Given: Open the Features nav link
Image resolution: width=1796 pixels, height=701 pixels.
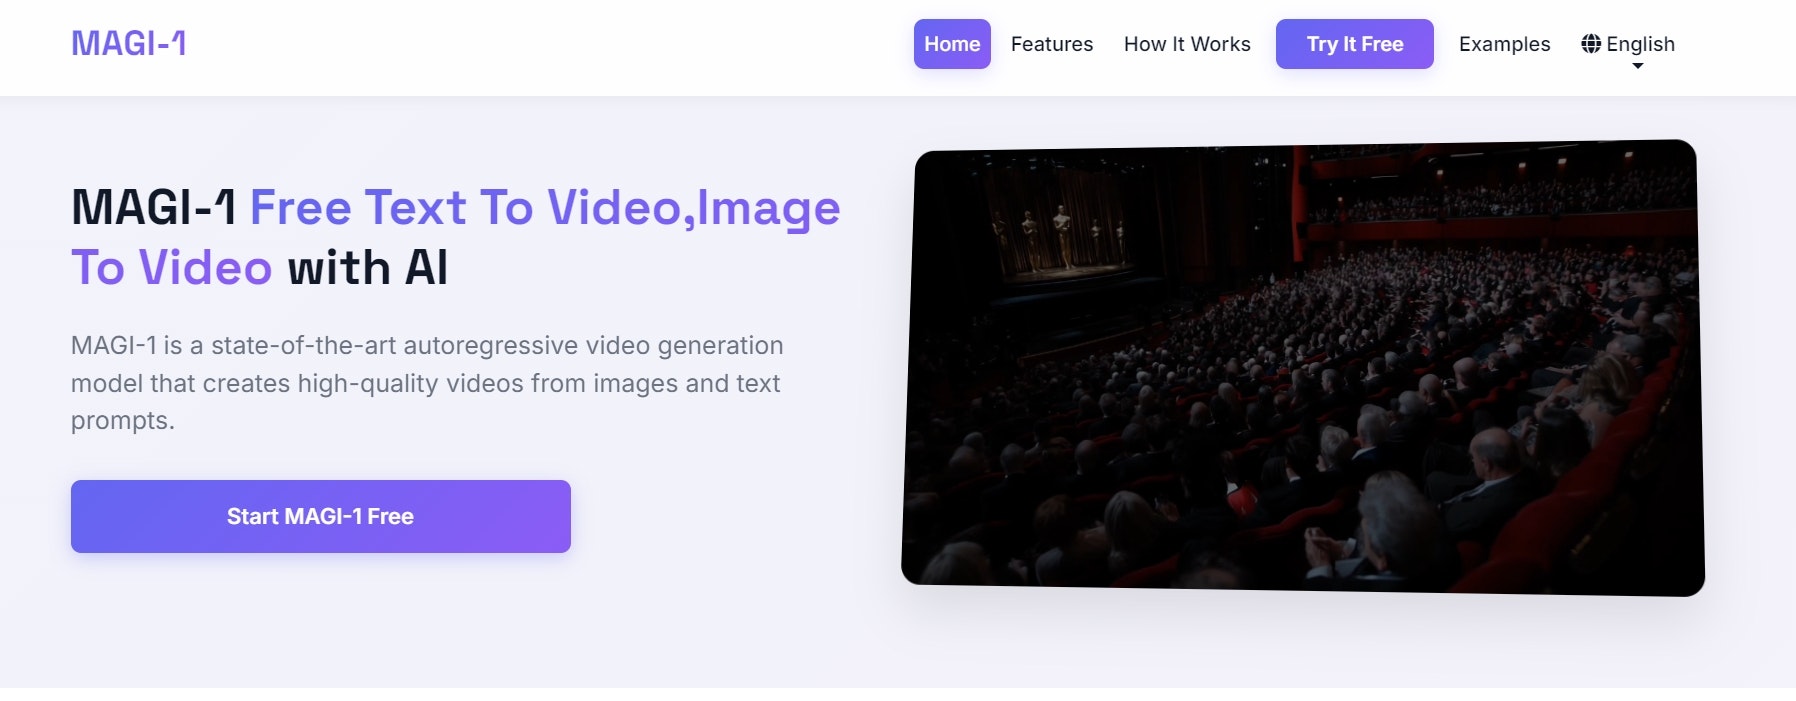Looking at the screenshot, I should pyautogui.click(x=1052, y=44).
